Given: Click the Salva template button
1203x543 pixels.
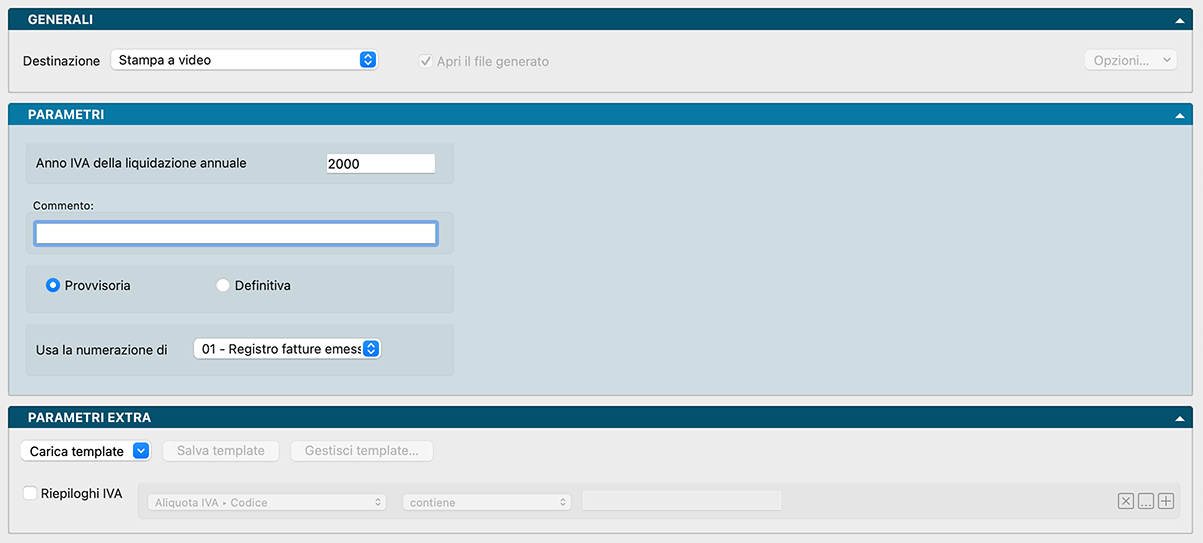Looking at the screenshot, I should [x=221, y=451].
